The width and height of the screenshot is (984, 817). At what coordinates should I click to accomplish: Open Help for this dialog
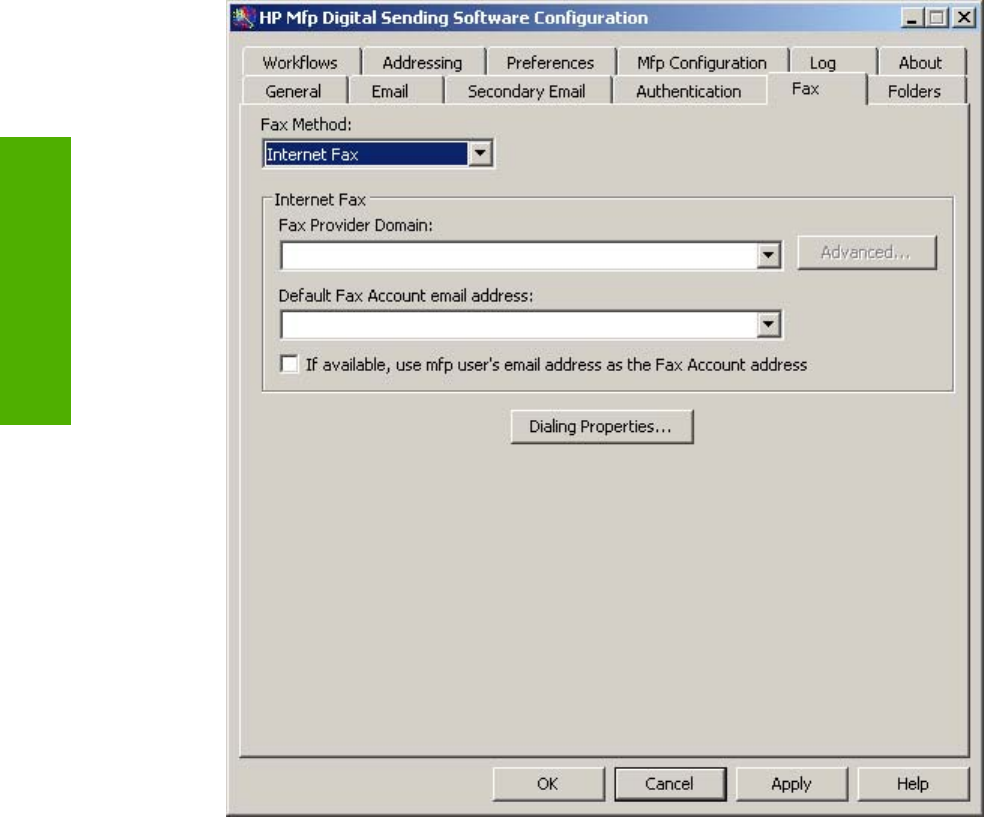click(x=913, y=784)
